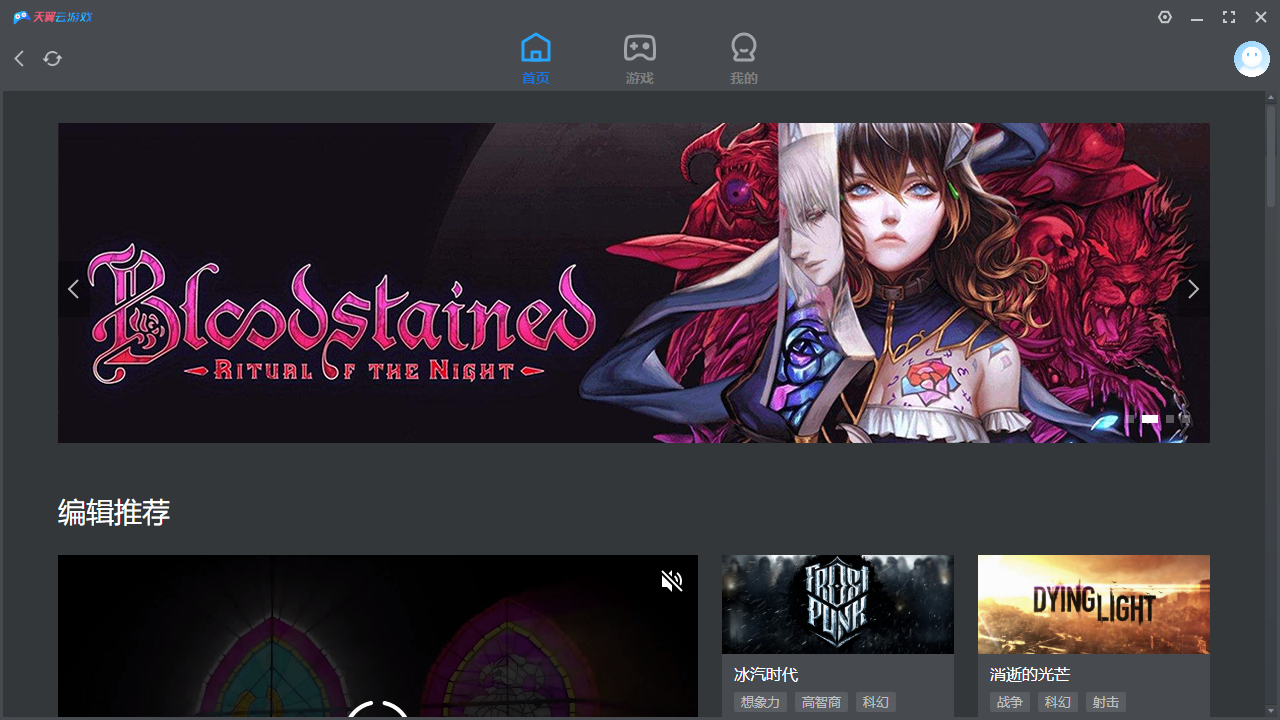The height and width of the screenshot is (720, 1280).
Task: Open settings gear in title bar
Action: click(1165, 17)
